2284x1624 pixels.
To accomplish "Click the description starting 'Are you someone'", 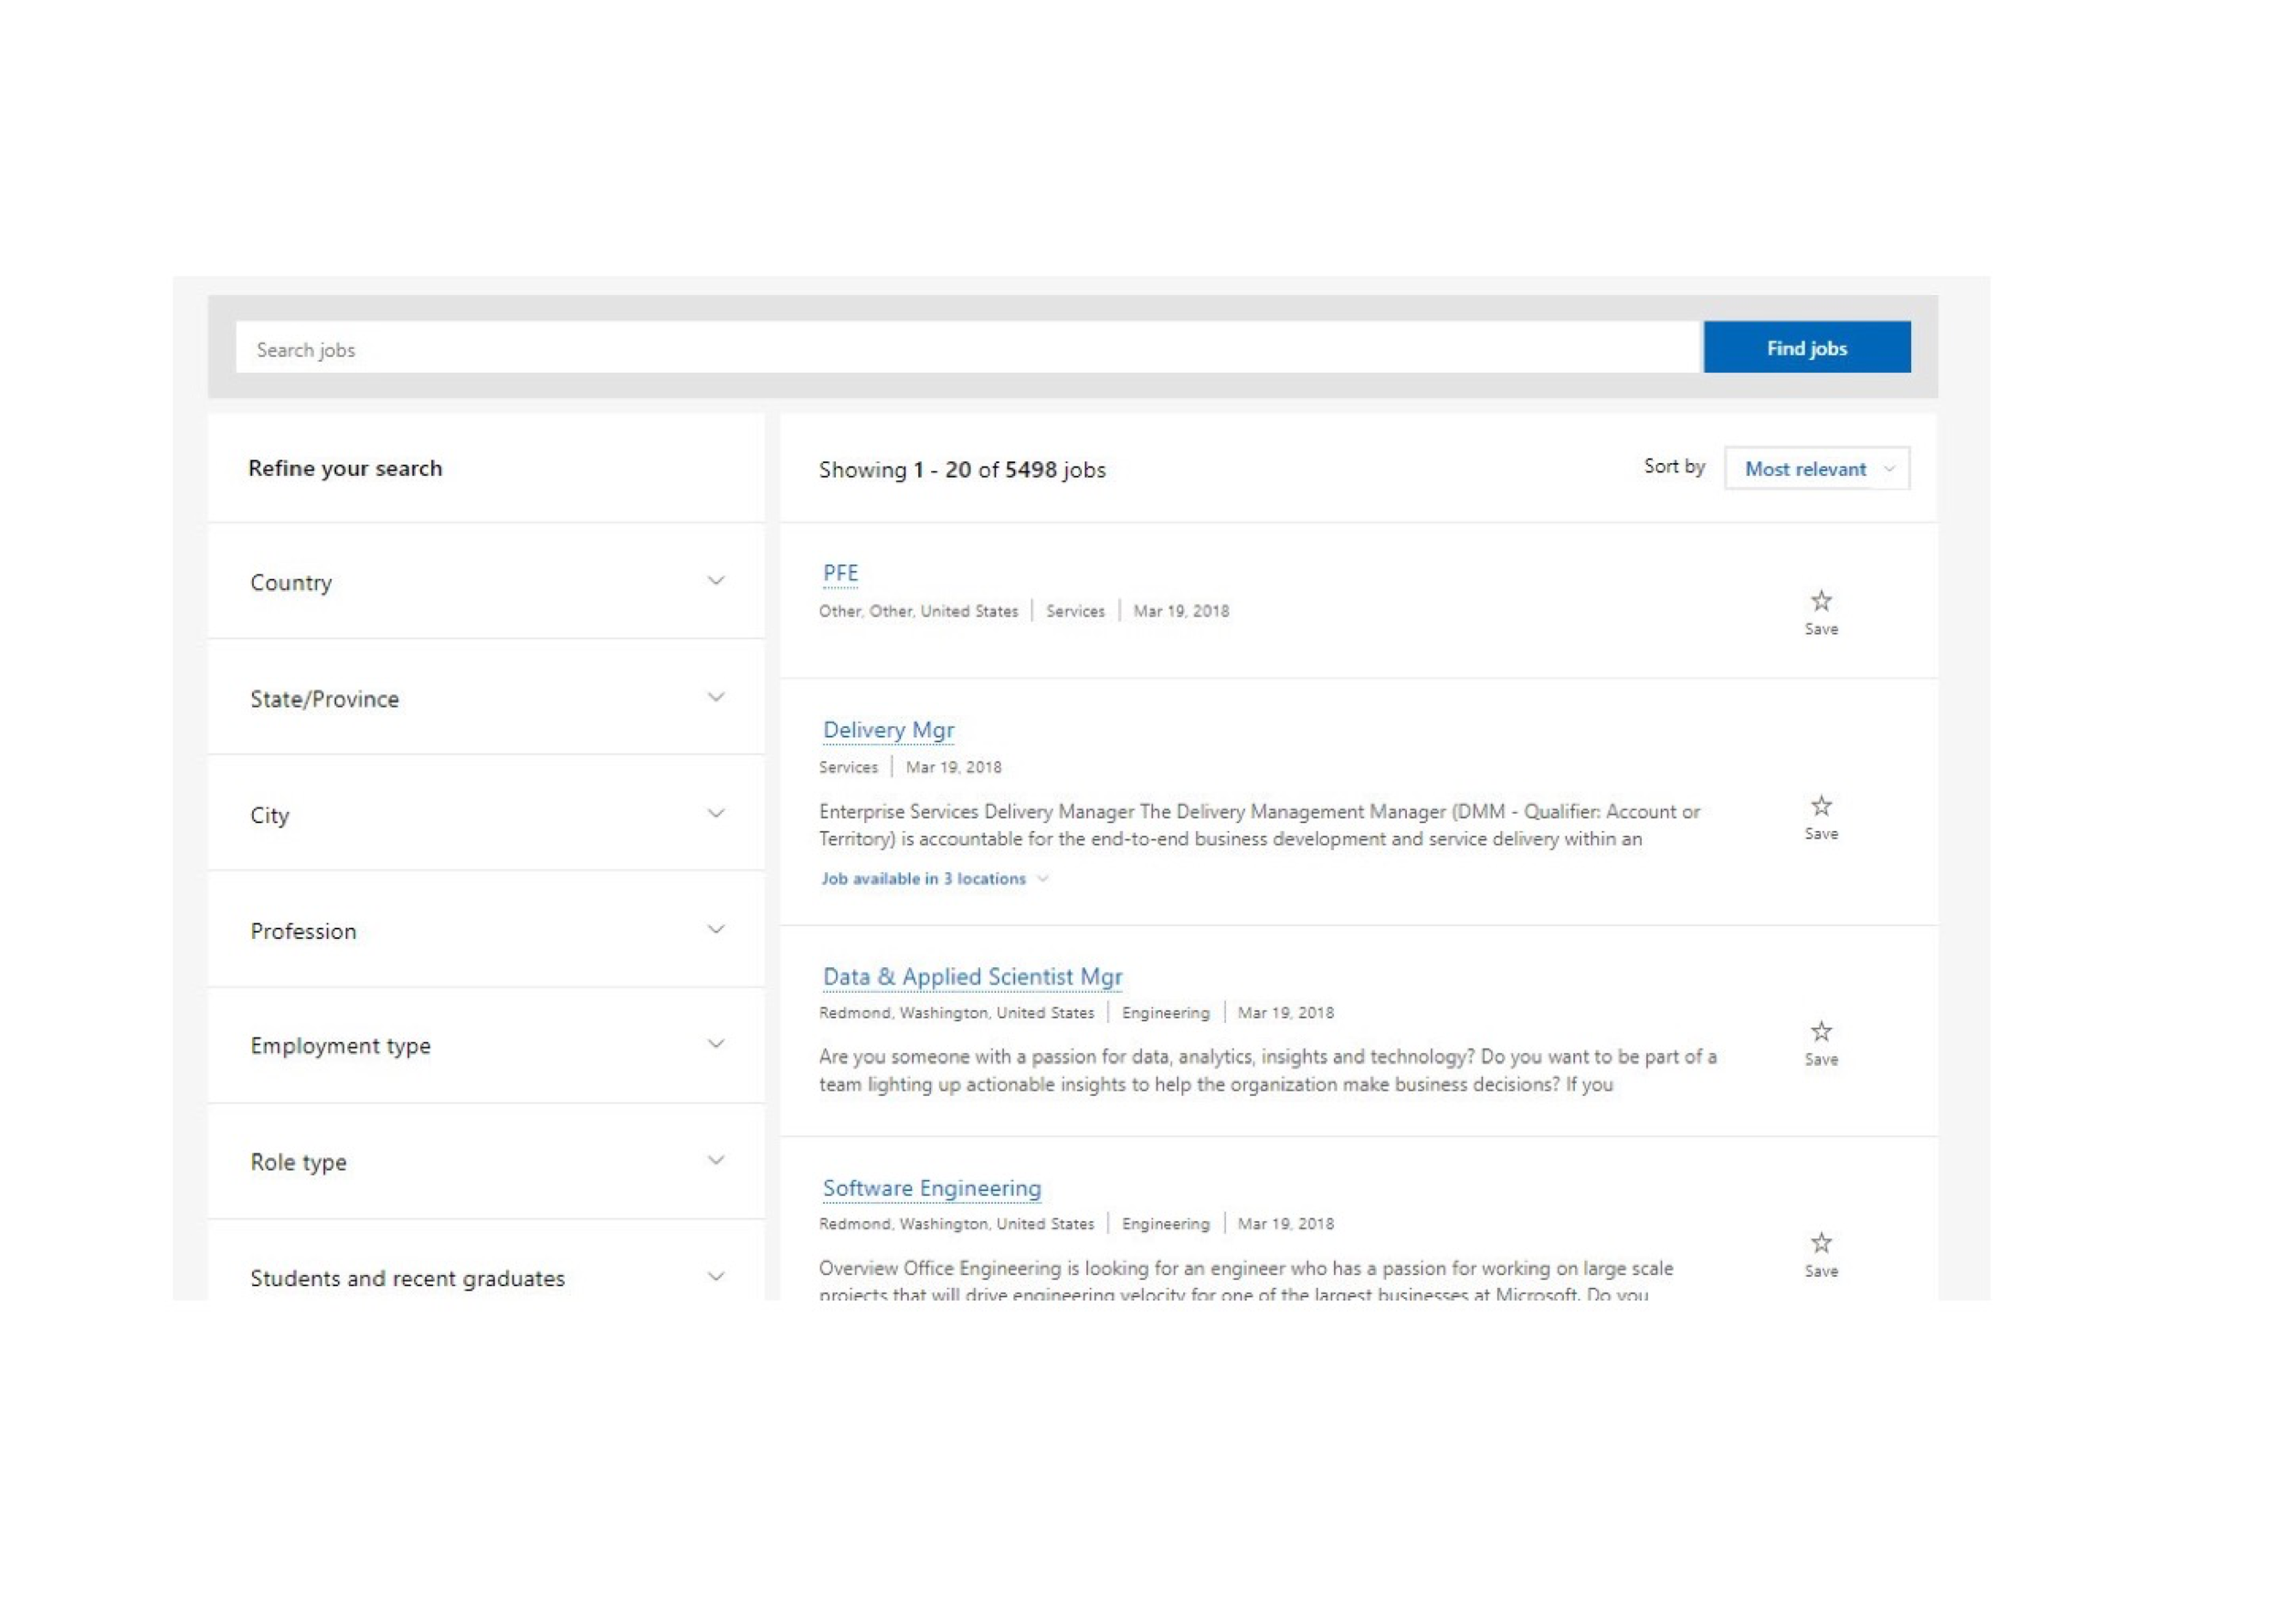I will tap(1267, 1070).
